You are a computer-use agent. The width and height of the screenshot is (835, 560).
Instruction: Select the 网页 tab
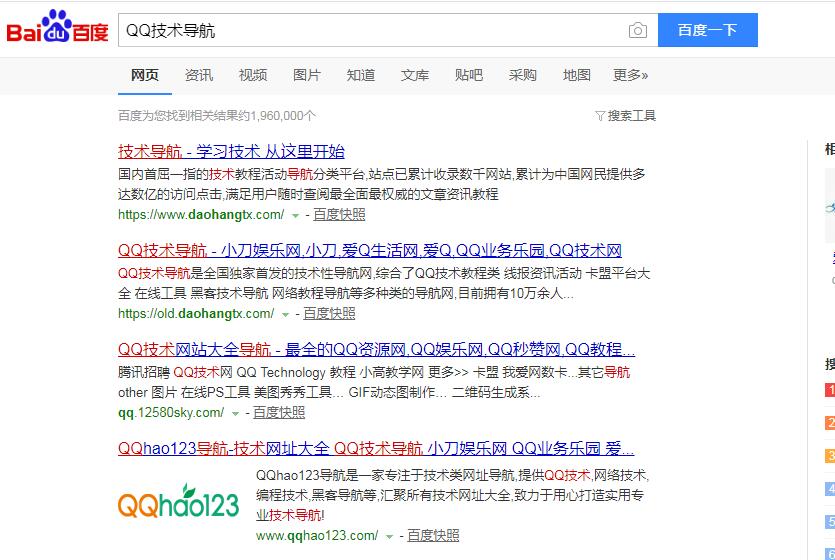point(145,75)
